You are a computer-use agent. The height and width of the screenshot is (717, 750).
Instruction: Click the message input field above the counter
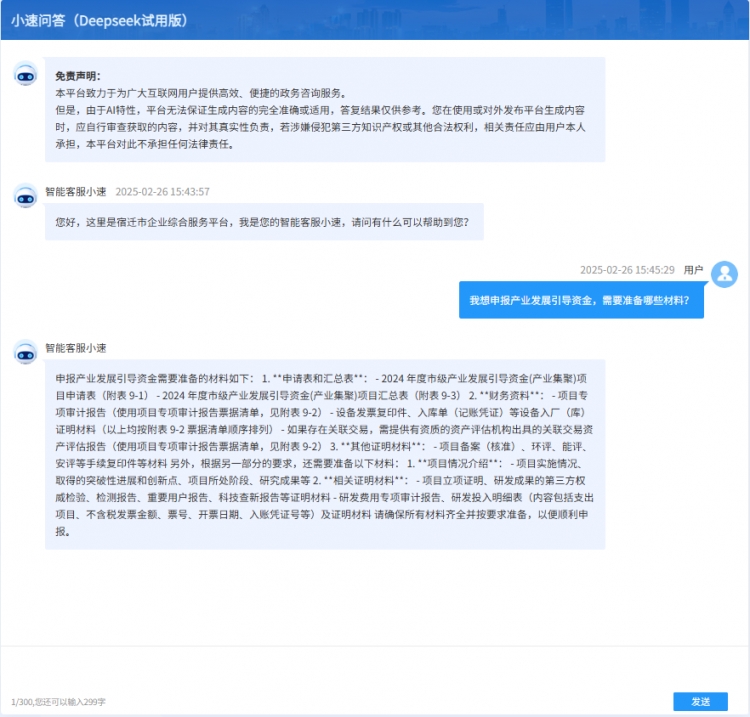(375, 669)
